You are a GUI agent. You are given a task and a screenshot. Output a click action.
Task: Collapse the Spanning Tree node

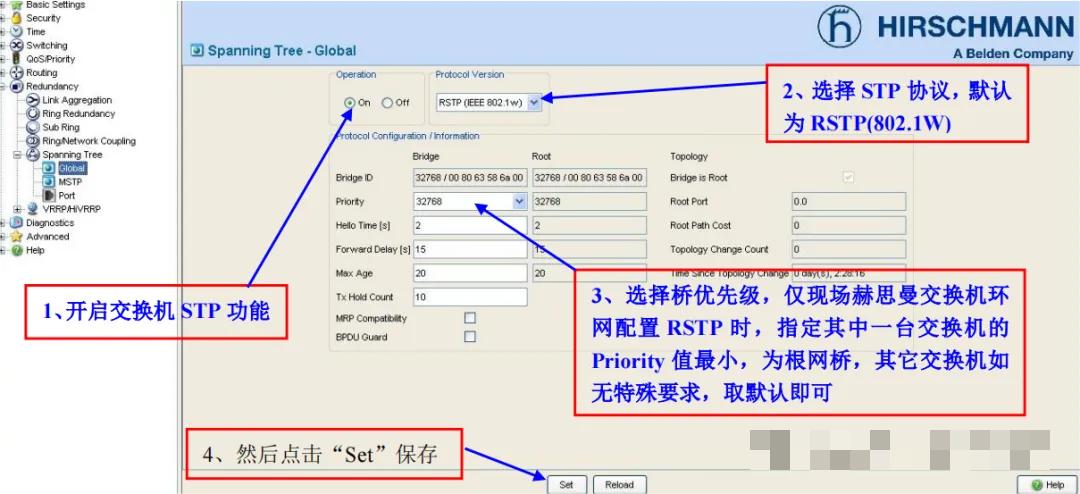click(x=18, y=155)
